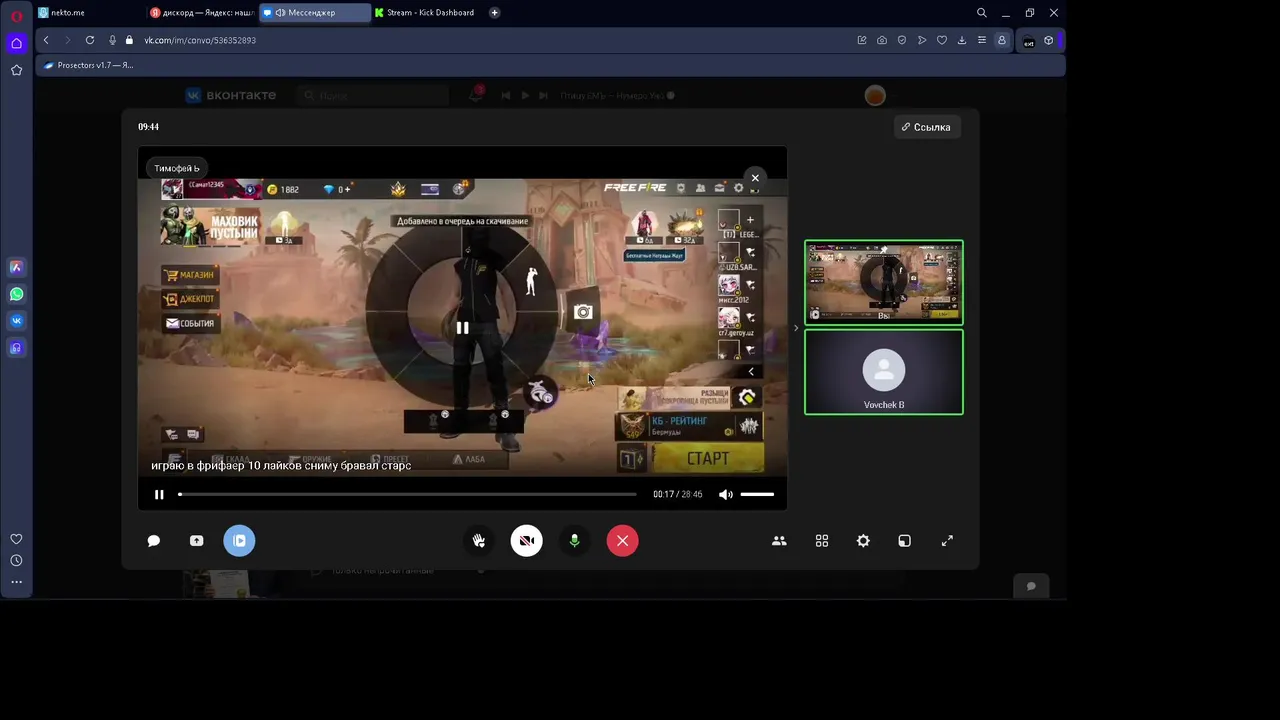Open Prosectors v1.7 bookmark

pos(89,65)
